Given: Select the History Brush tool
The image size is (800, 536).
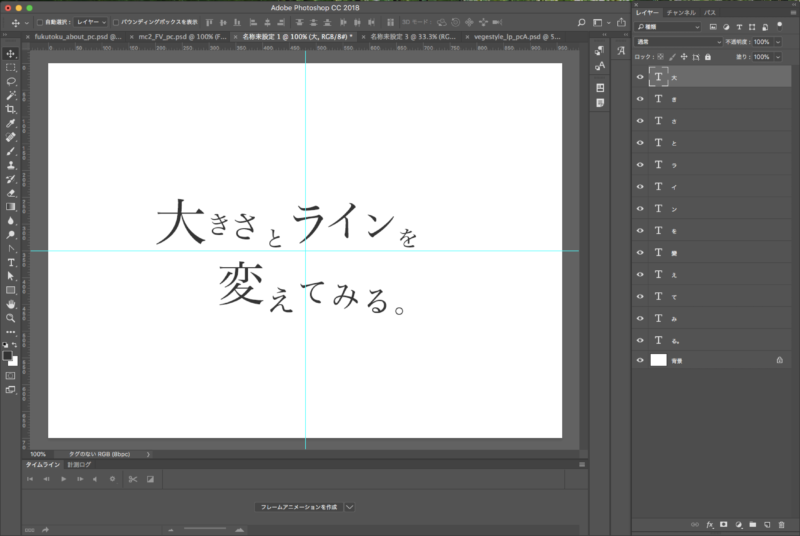Looking at the screenshot, I should (11, 179).
